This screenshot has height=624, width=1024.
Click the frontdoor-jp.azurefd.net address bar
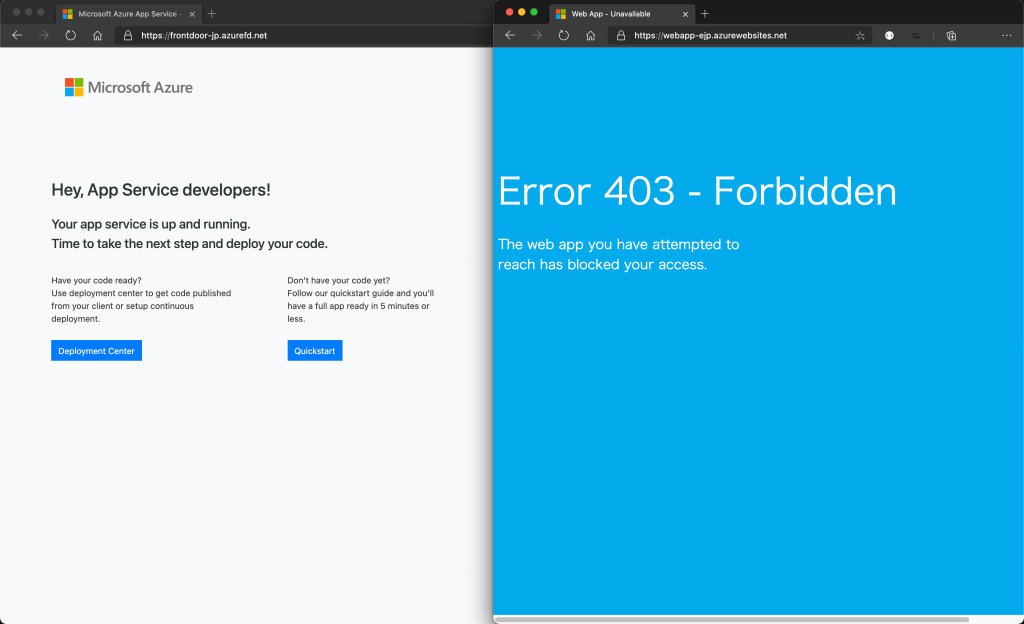300,35
